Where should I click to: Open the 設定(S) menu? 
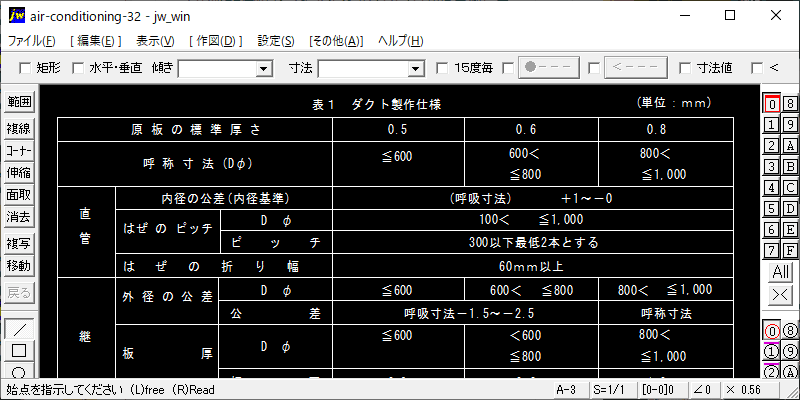coord(275,41)
